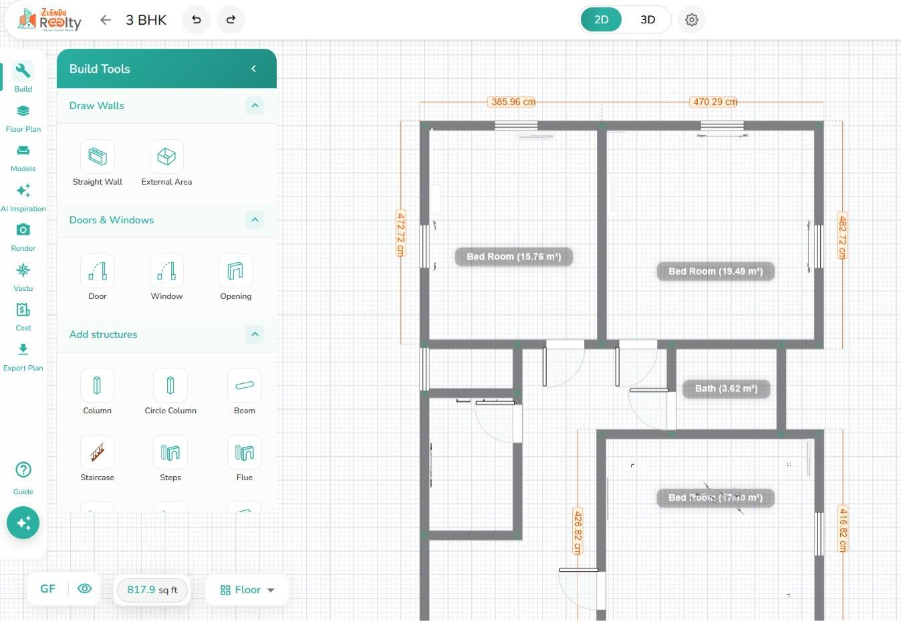Click the 470.29 cm dimension label
Screen dimensions: 901x621
point(714,102)
